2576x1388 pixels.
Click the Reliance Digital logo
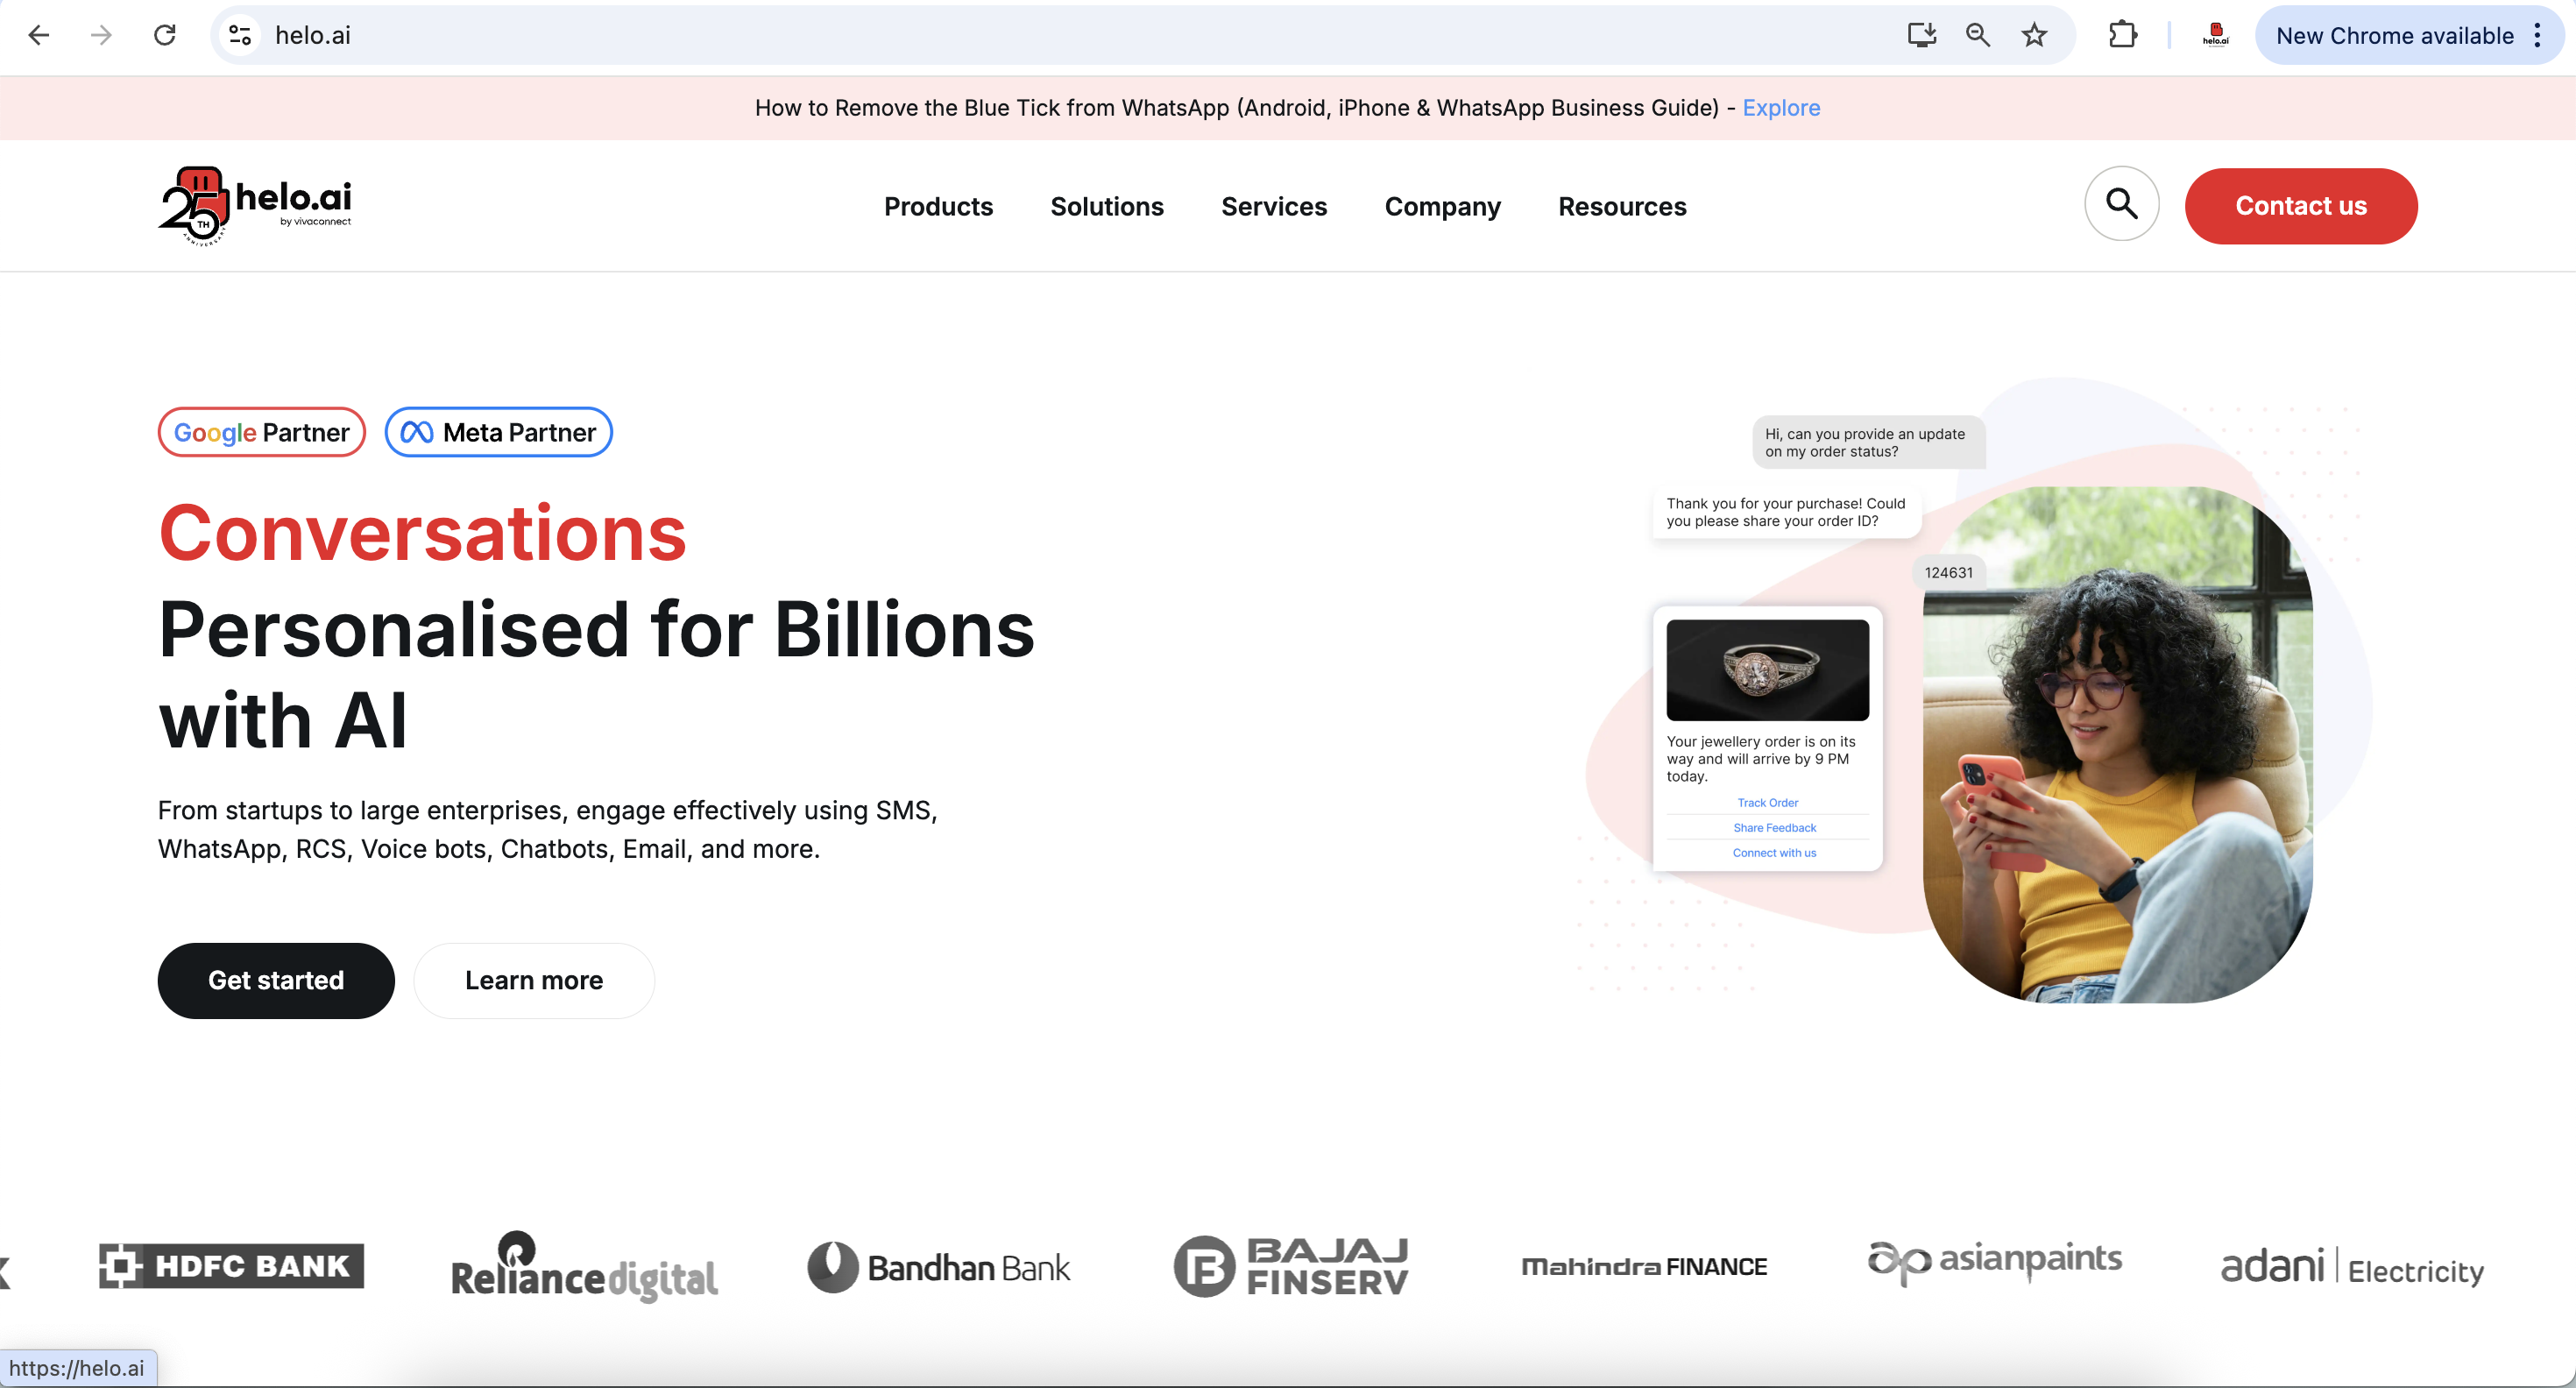pyautogui.click(x=584, y=1266)
